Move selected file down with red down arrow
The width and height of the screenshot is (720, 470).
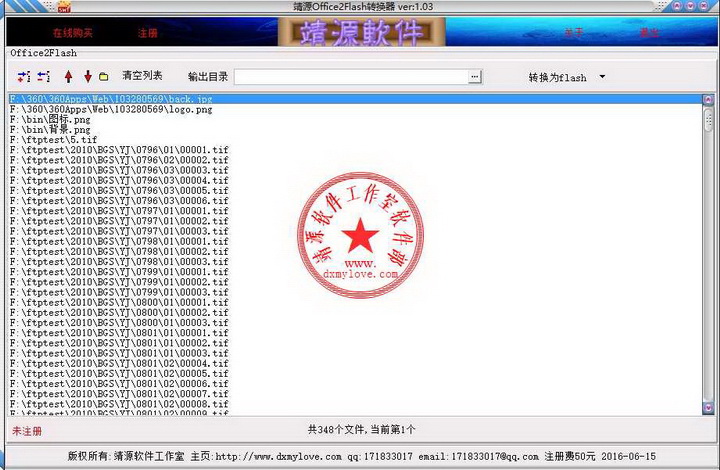[x=88, y=77]
